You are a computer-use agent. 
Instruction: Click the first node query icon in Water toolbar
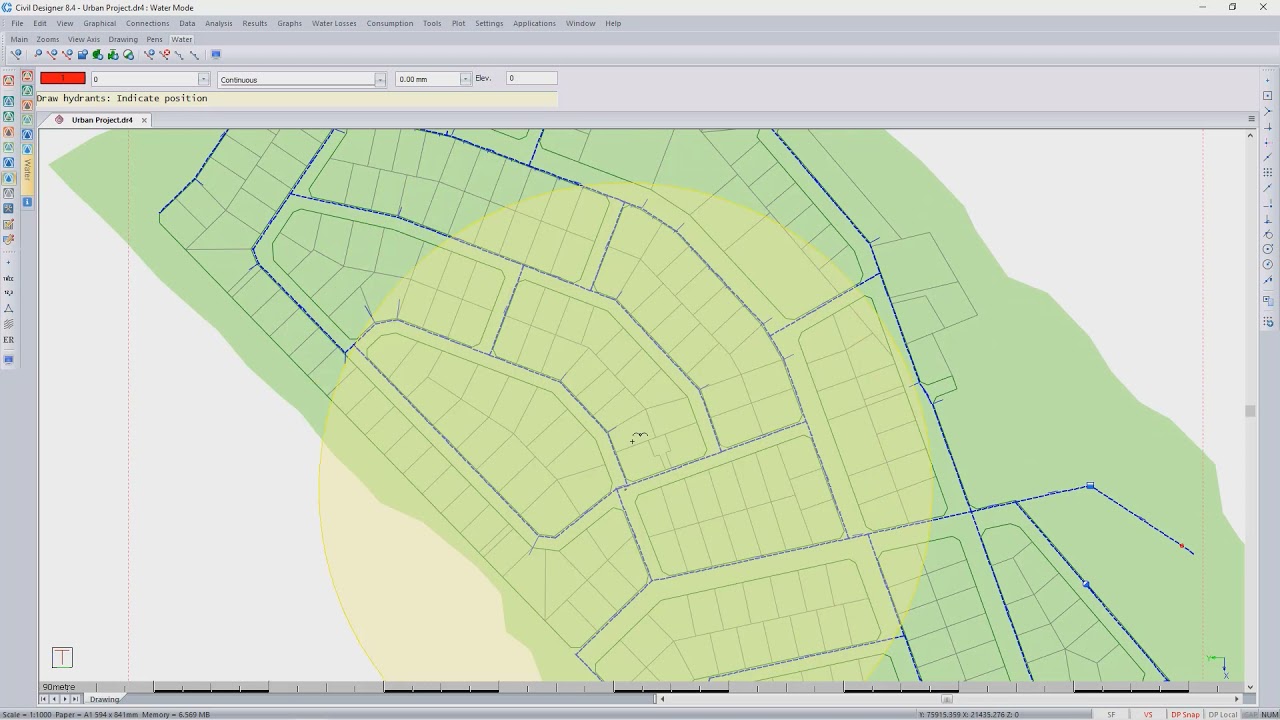[x=16, y=55]
